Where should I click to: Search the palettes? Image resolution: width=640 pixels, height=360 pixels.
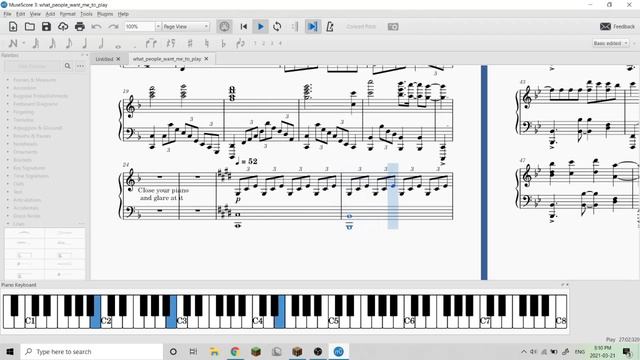click(x=67, y=66)
